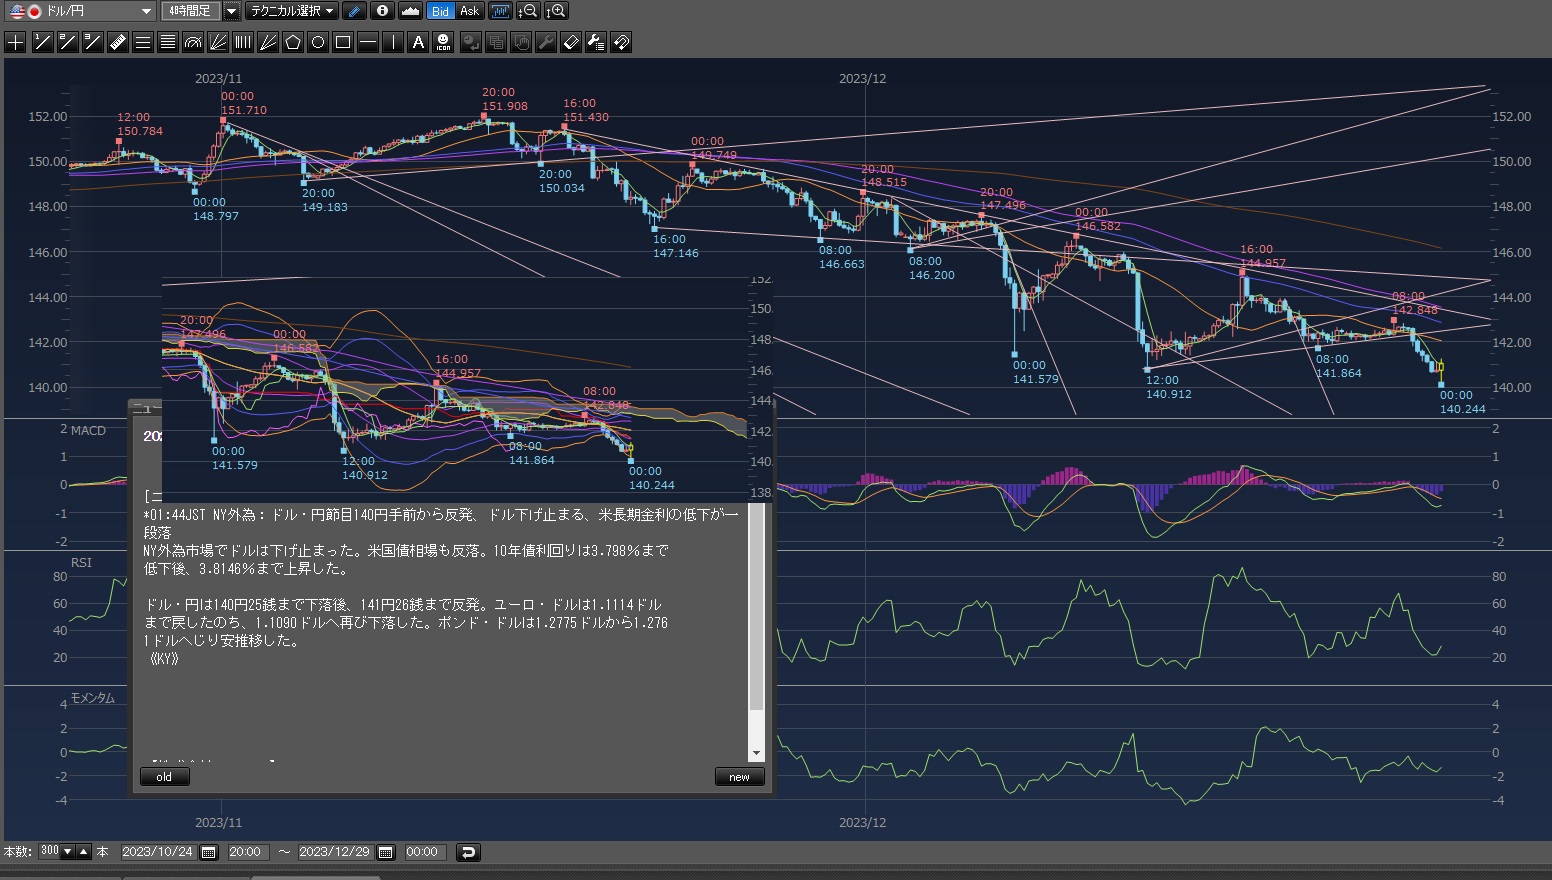Toggle the blue chart scale display button

pyautogui.click(x=500, y=11)
